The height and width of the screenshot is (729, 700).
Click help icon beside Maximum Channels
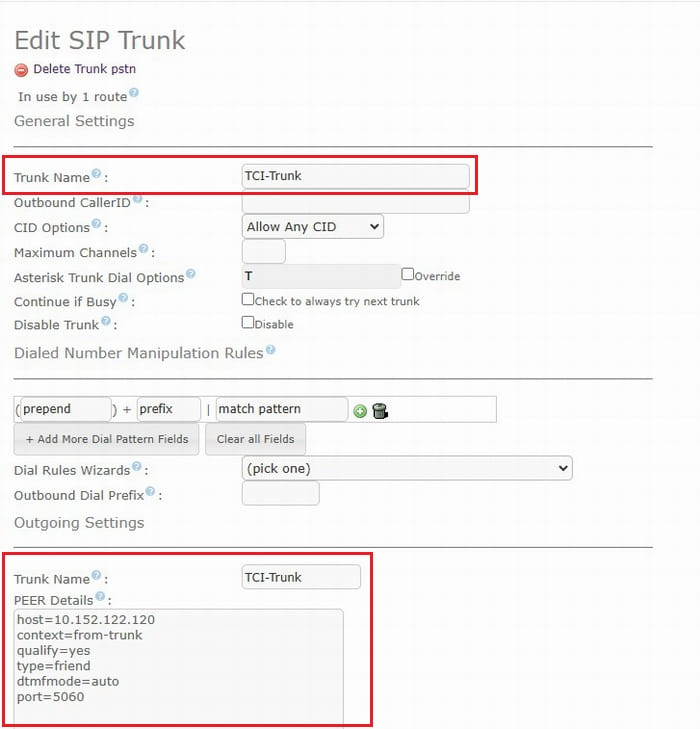(x=144, y=249)
